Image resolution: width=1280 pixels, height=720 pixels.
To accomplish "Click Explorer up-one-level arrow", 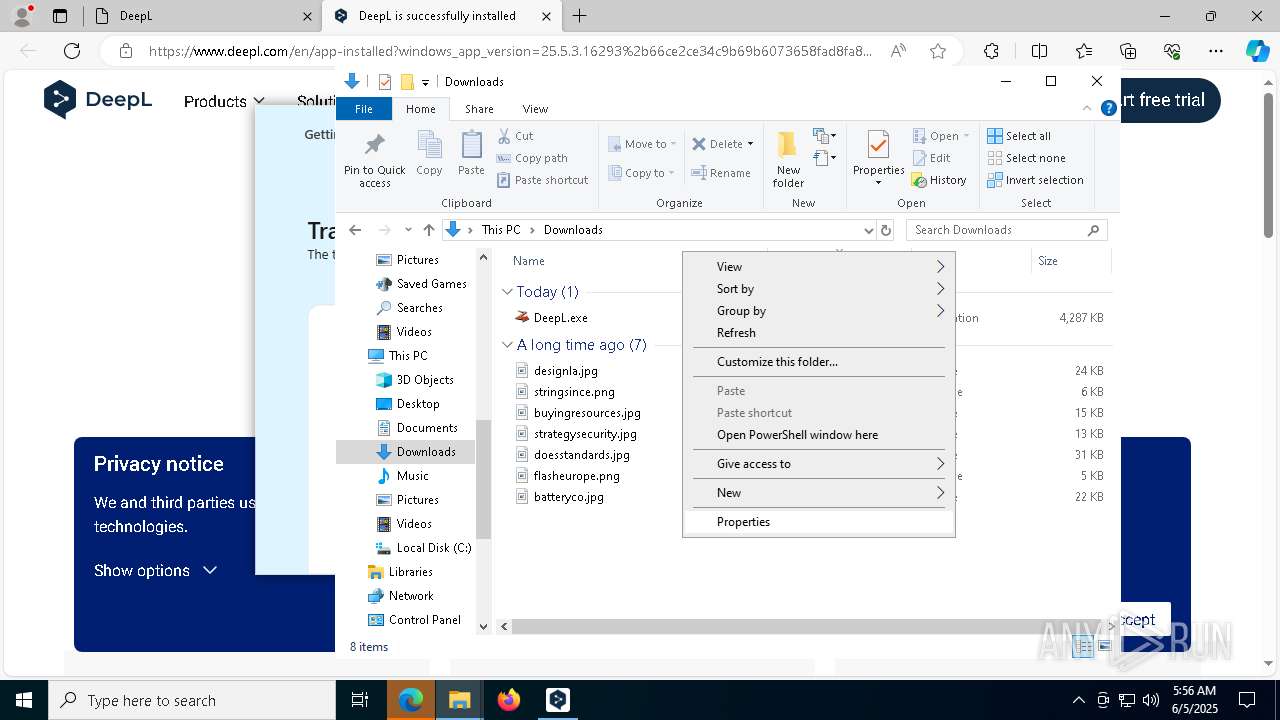I will pyautogui.click(x=429, y=230).
